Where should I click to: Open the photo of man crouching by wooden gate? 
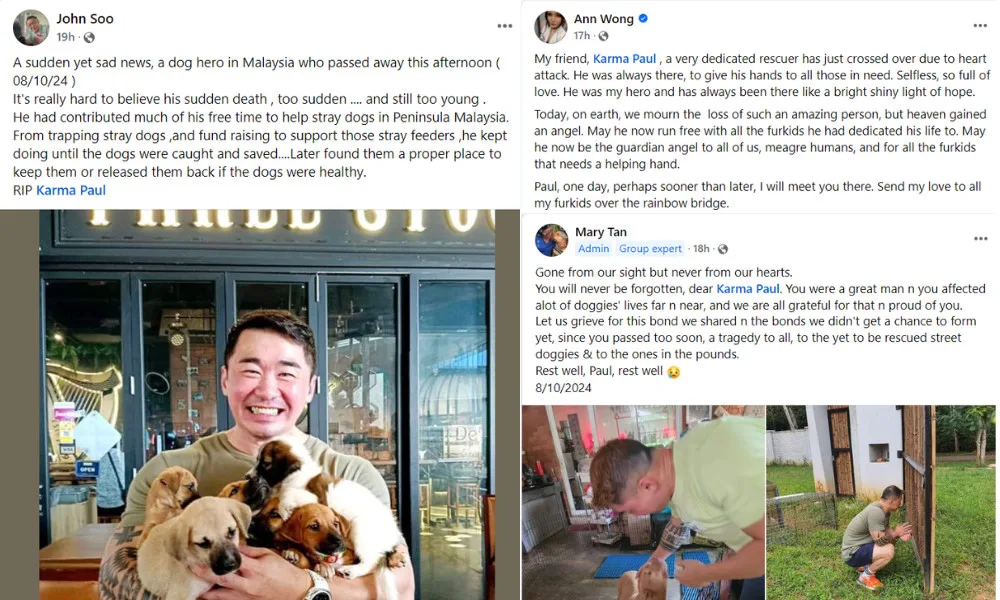(881, 502)
